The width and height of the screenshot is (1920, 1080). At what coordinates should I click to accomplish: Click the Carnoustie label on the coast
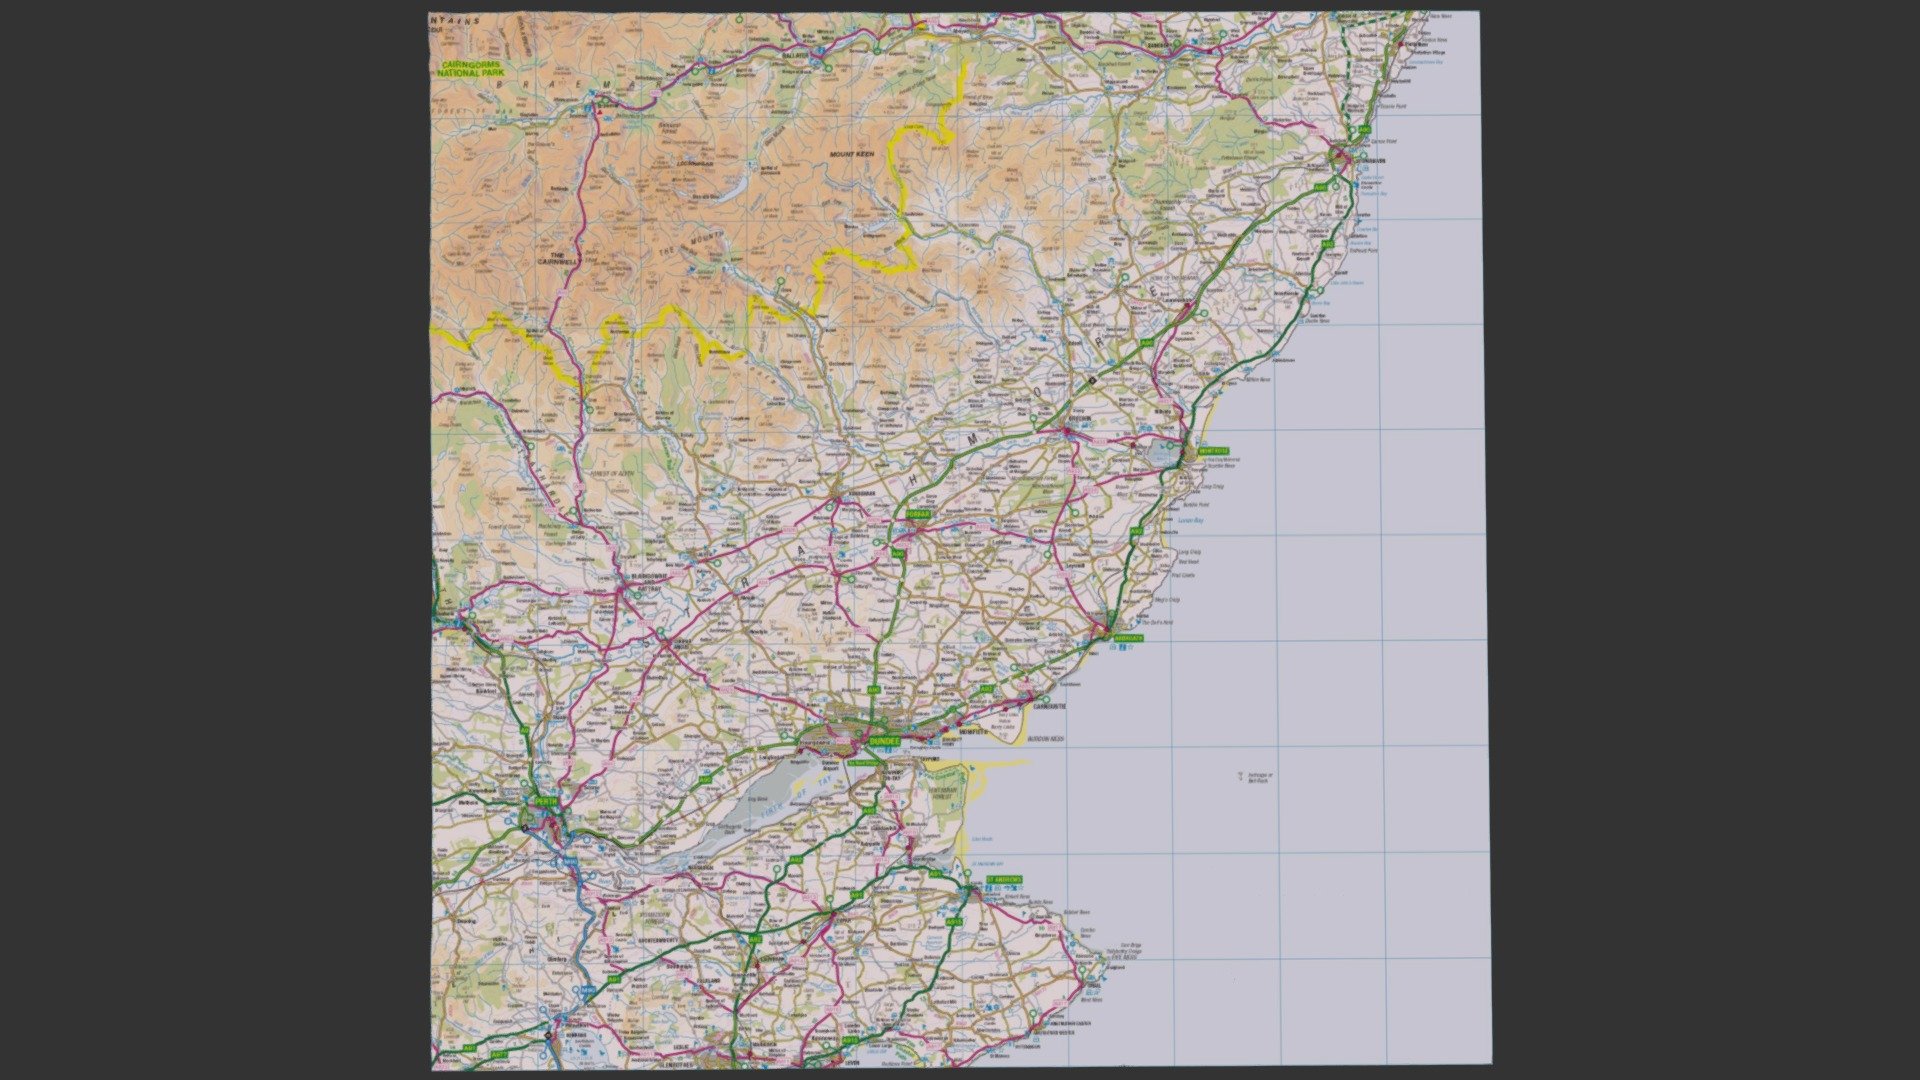click(1048, 706)
